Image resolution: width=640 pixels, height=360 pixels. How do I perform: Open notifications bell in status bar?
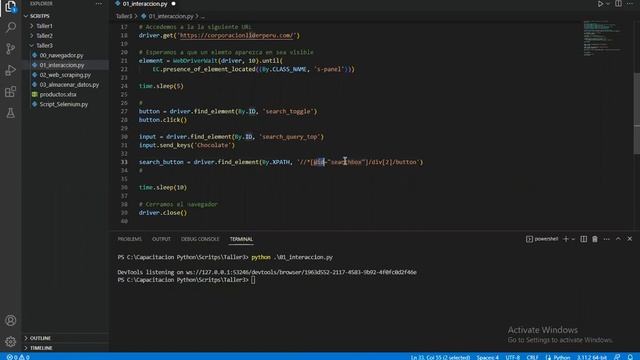(x=630, y=357)
